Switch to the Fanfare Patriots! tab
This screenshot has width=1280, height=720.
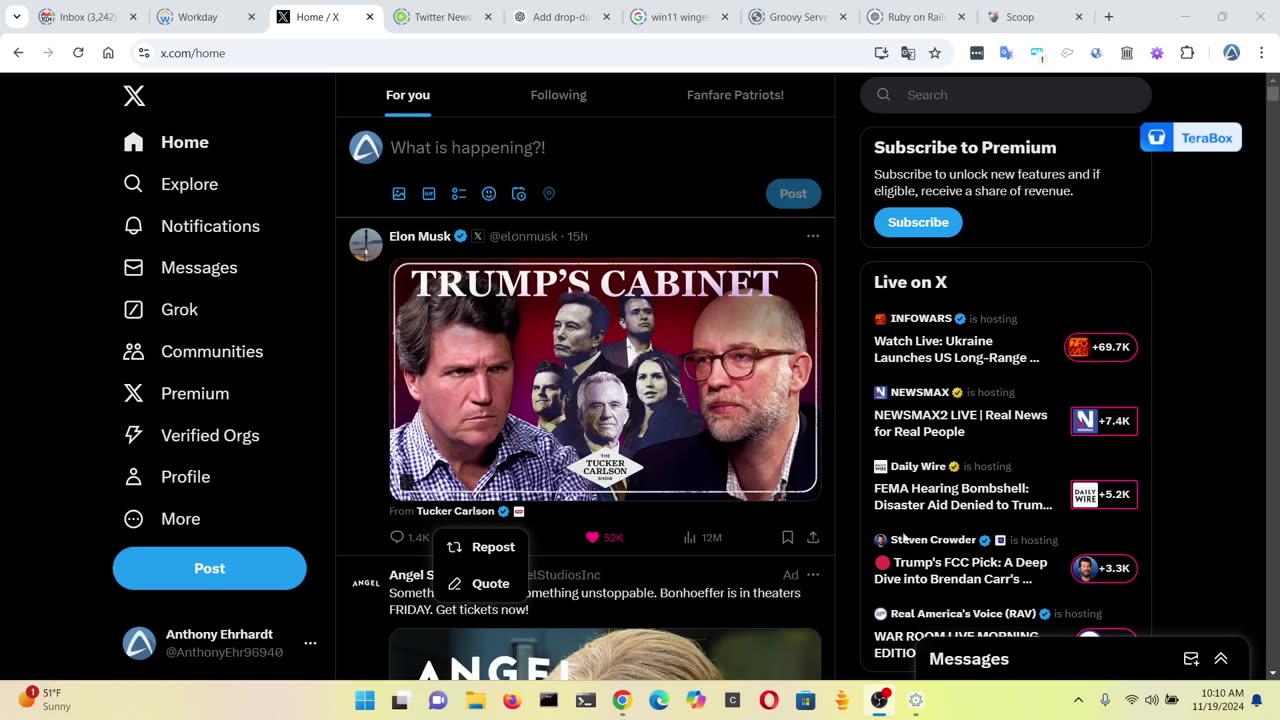point(735,95)
